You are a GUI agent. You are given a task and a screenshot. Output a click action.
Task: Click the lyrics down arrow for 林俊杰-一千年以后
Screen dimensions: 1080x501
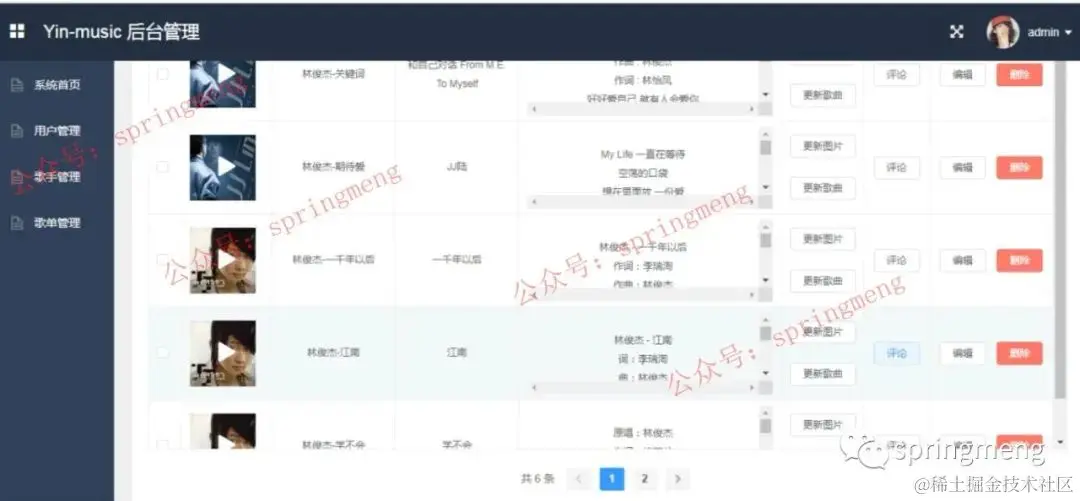pos(765,280)
